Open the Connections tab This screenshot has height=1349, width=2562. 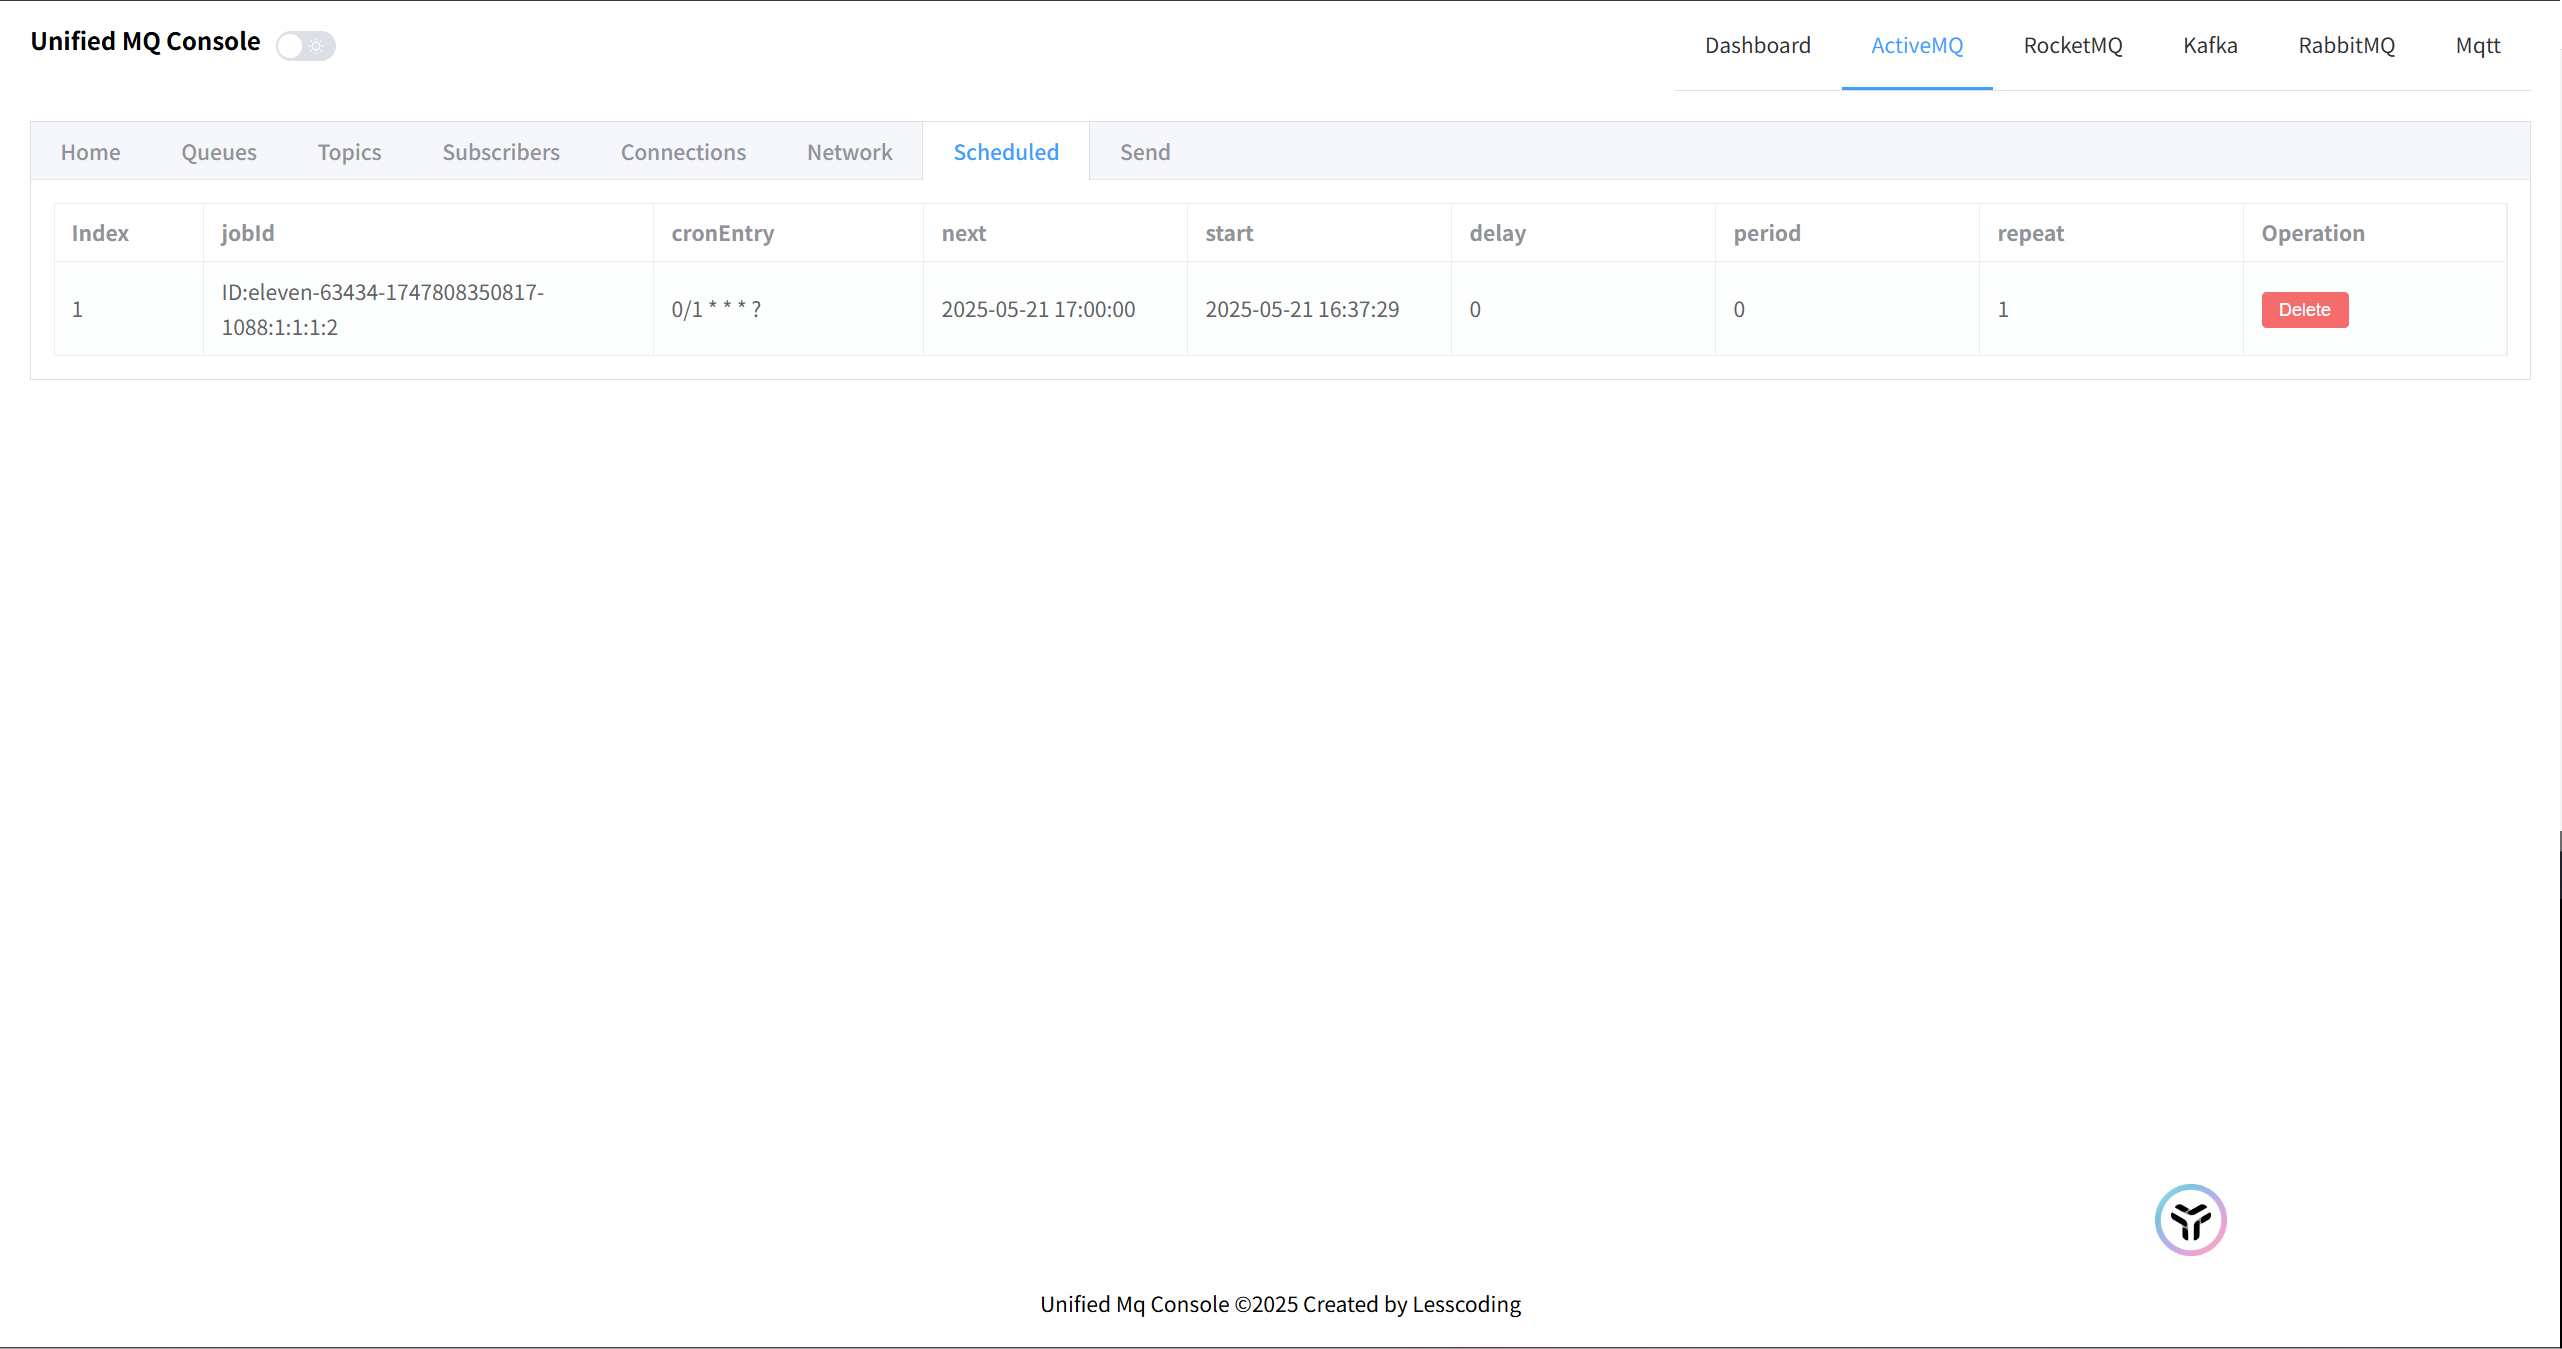[x=683, y=152]
